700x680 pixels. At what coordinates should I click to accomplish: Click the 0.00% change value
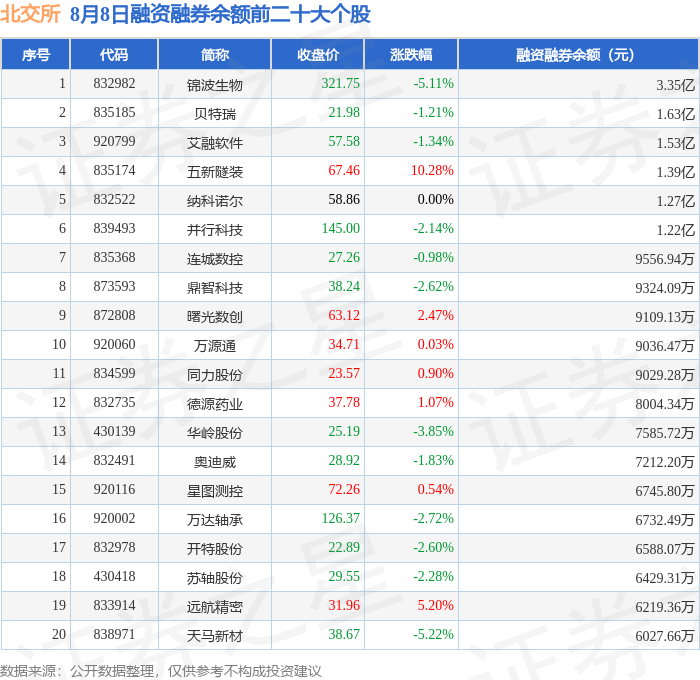(435, 200)
